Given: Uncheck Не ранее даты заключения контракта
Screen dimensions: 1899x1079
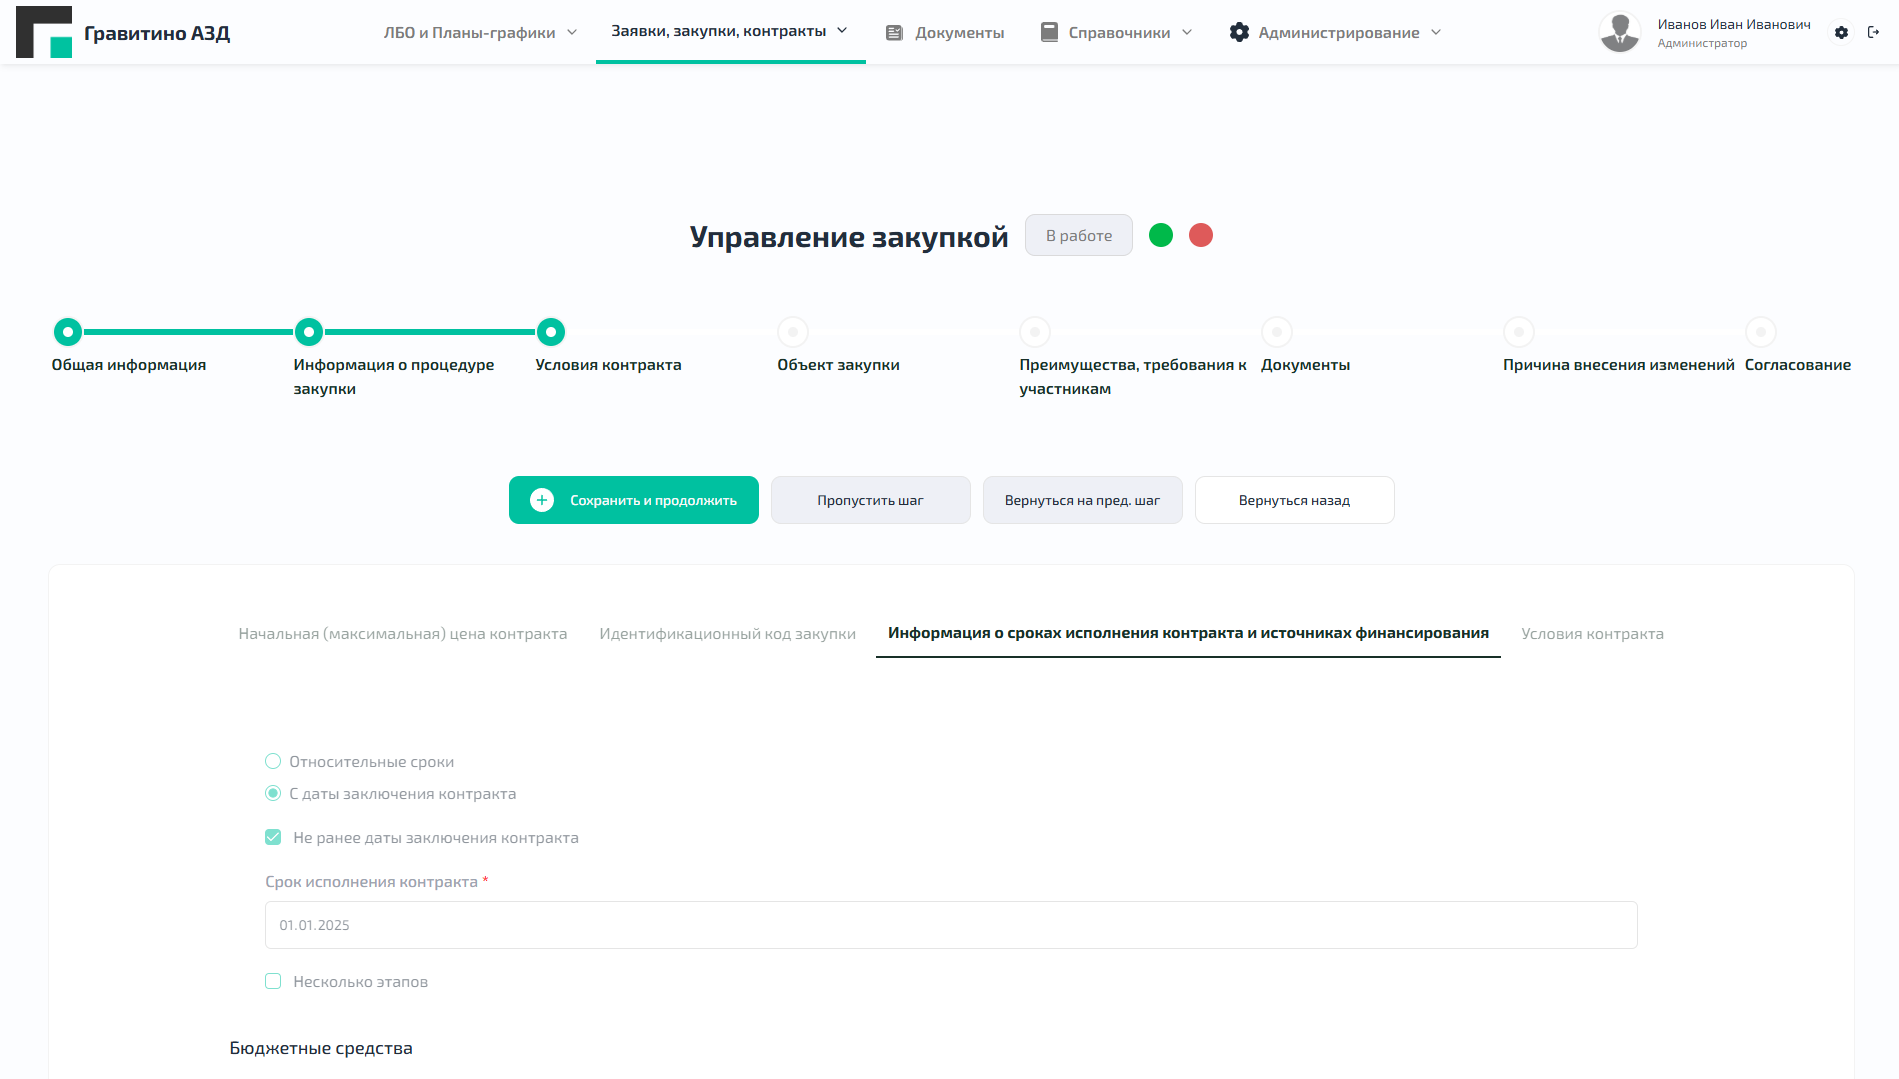Looking at the screenshot, I should pyautogui.click(x=272, y=837).
